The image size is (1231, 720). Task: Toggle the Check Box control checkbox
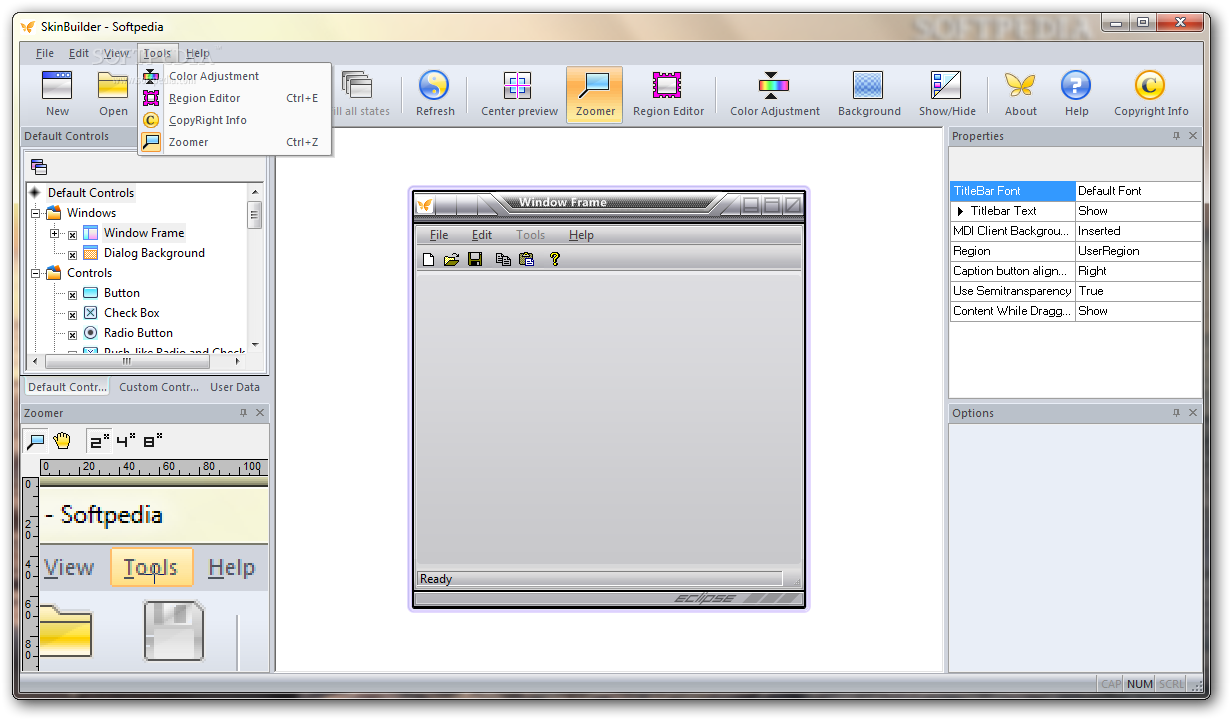(x=72, y=314)
